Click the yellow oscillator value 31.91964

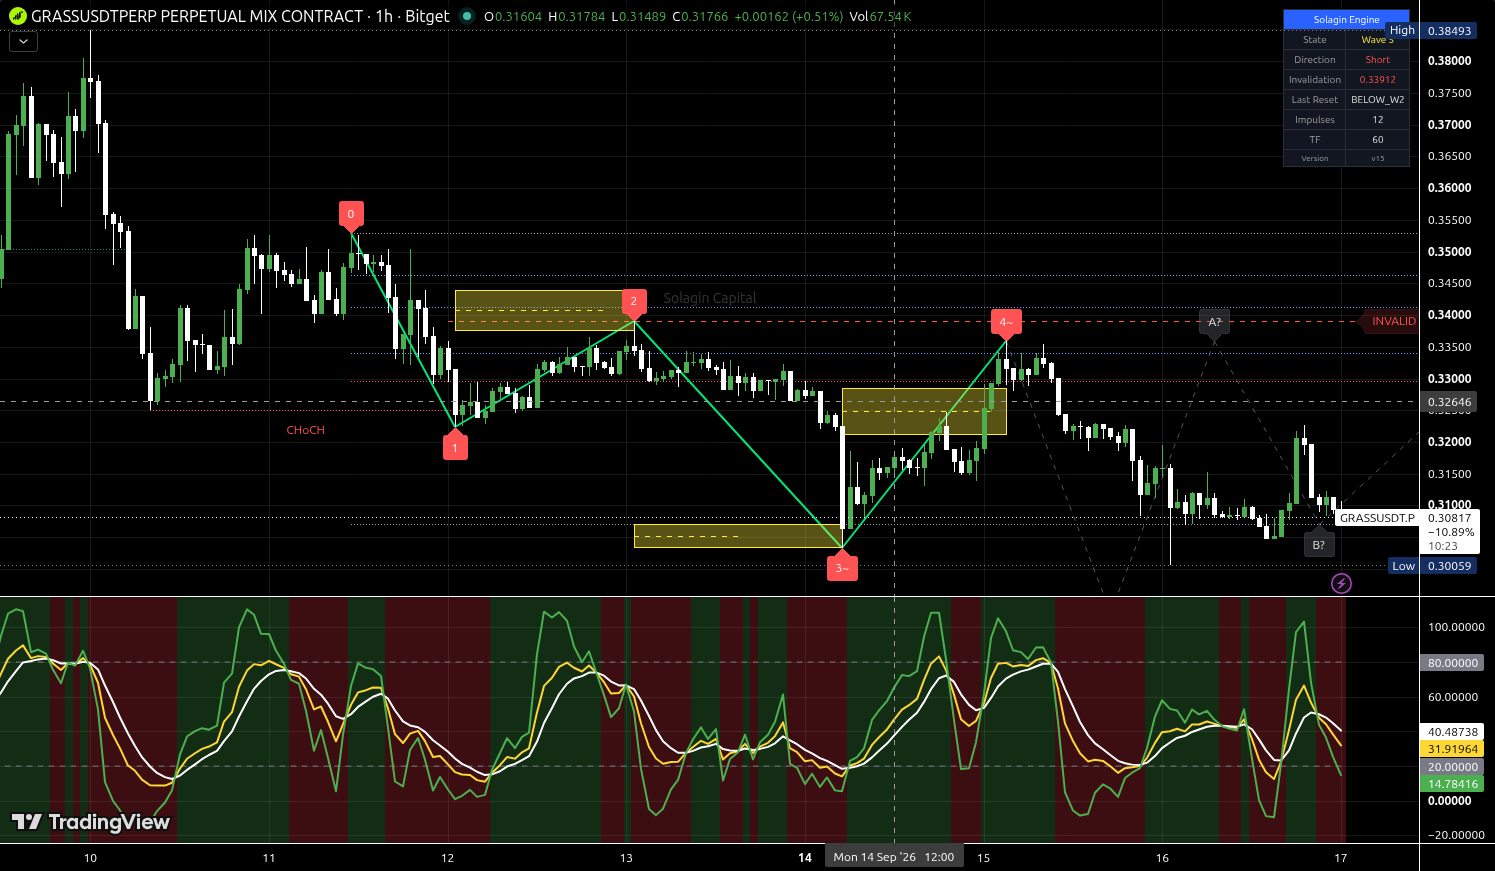1452,749
